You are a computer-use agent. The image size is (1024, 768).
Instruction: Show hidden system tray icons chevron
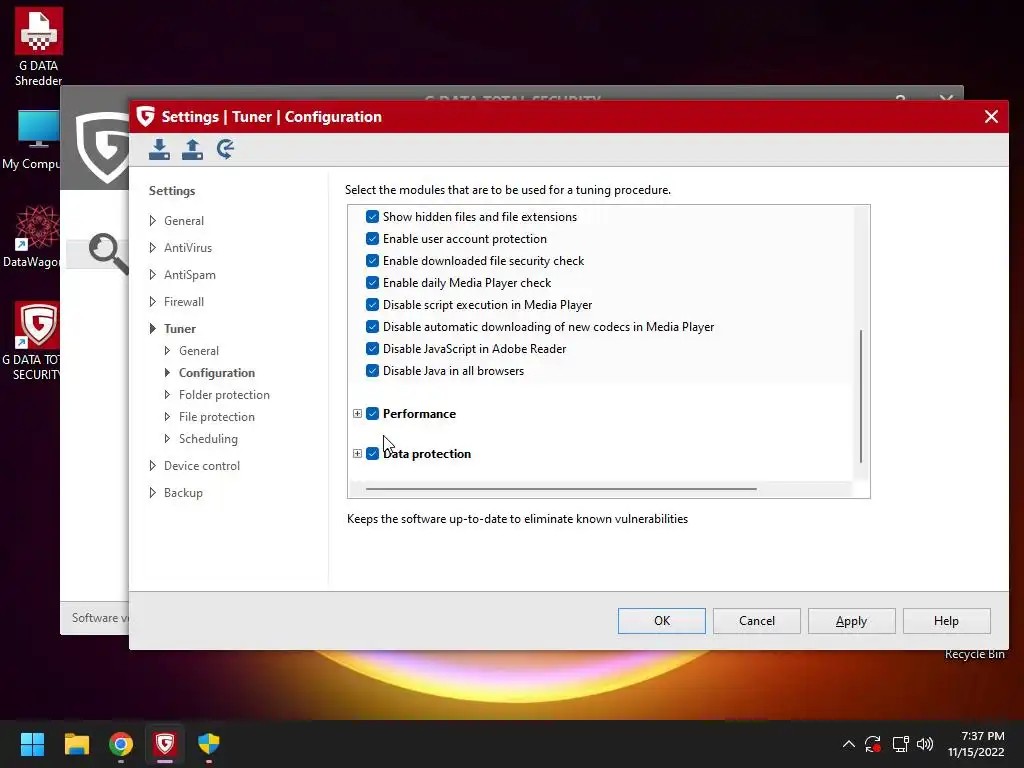(x=848, y=744)
